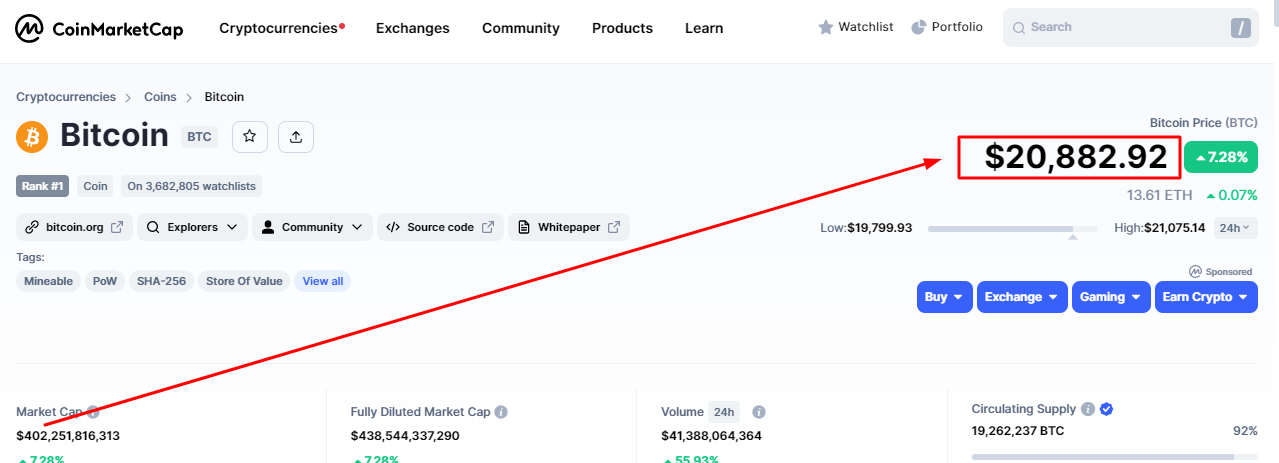The image size is (1279, 463).
Task: Go to Cryptocurrencies breadcrumb
Action: click(x=66, y=97)
